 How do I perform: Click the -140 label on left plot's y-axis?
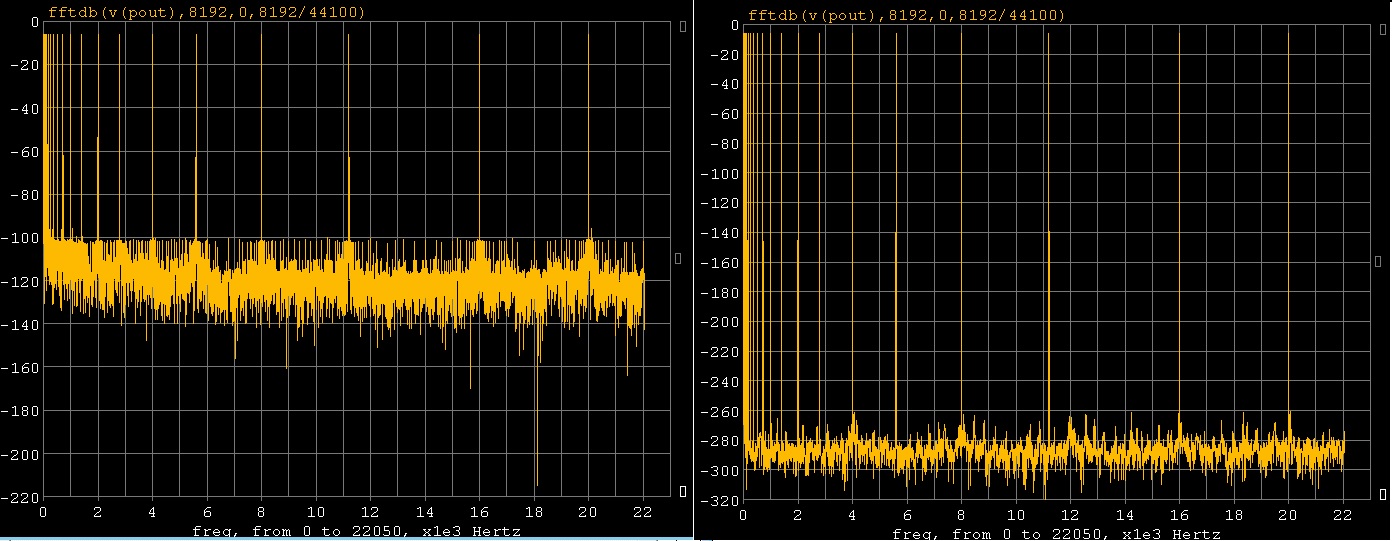click(x=21, y=324)
